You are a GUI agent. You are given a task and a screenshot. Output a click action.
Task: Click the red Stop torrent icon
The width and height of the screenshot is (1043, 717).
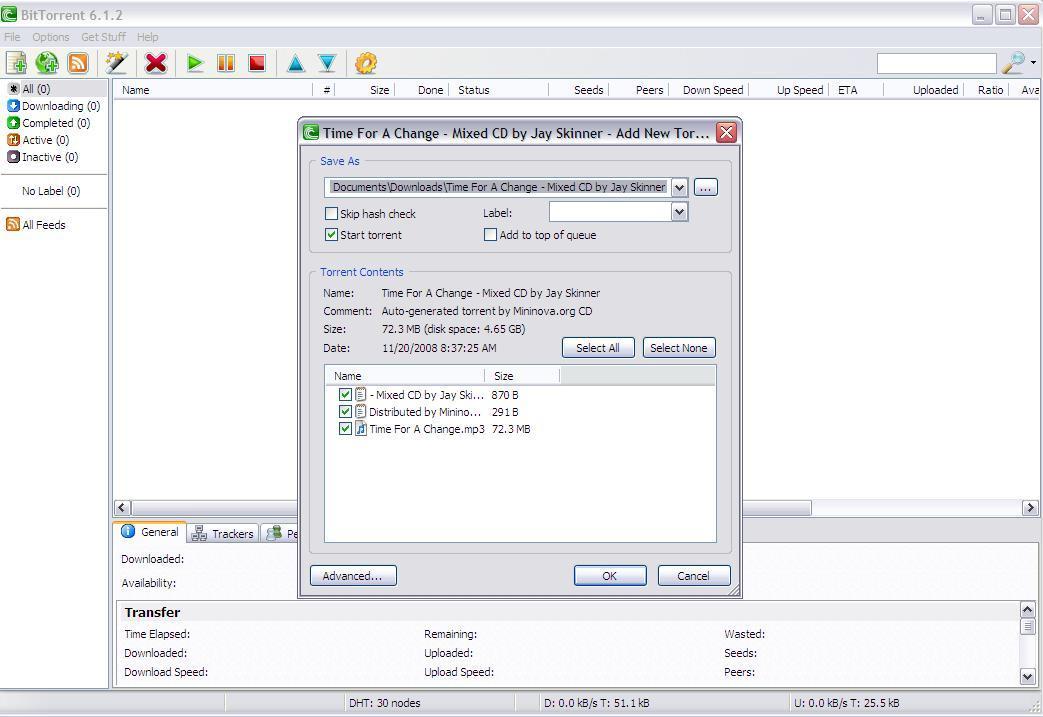pyautogui.click(x=257, y=63)
